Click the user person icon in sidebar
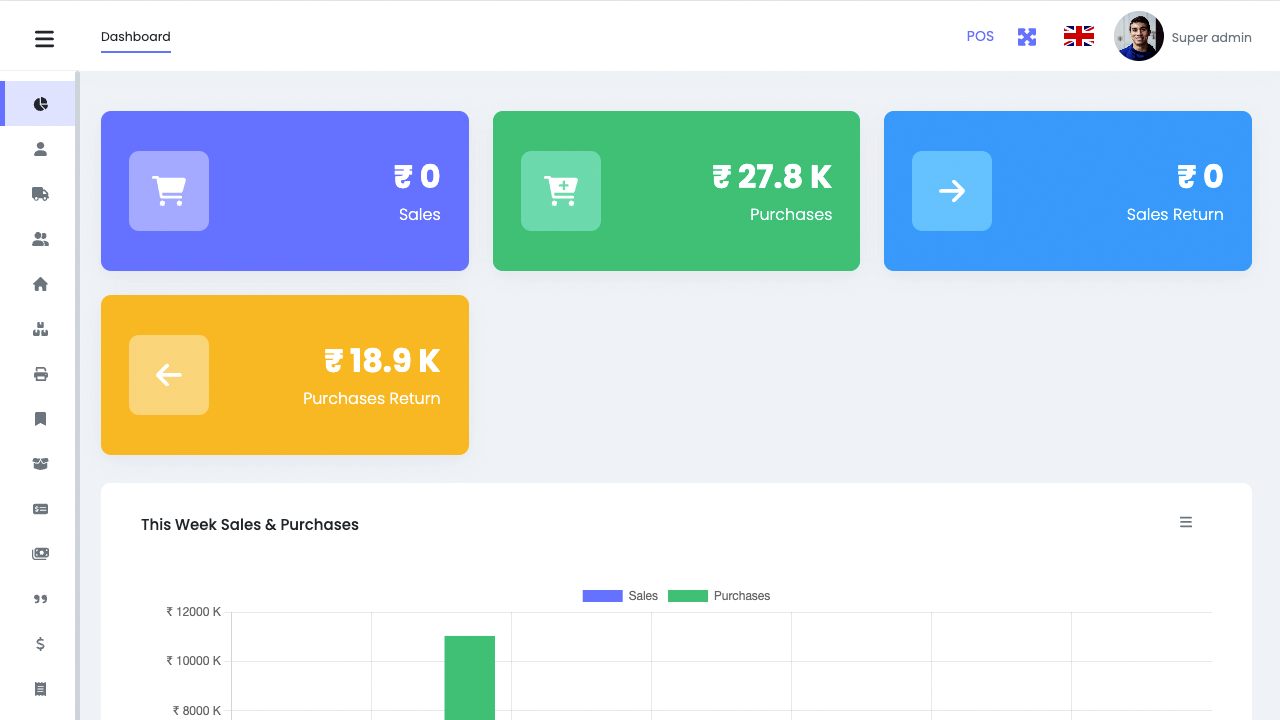1280x720 pixels. (x=40, y=148)
